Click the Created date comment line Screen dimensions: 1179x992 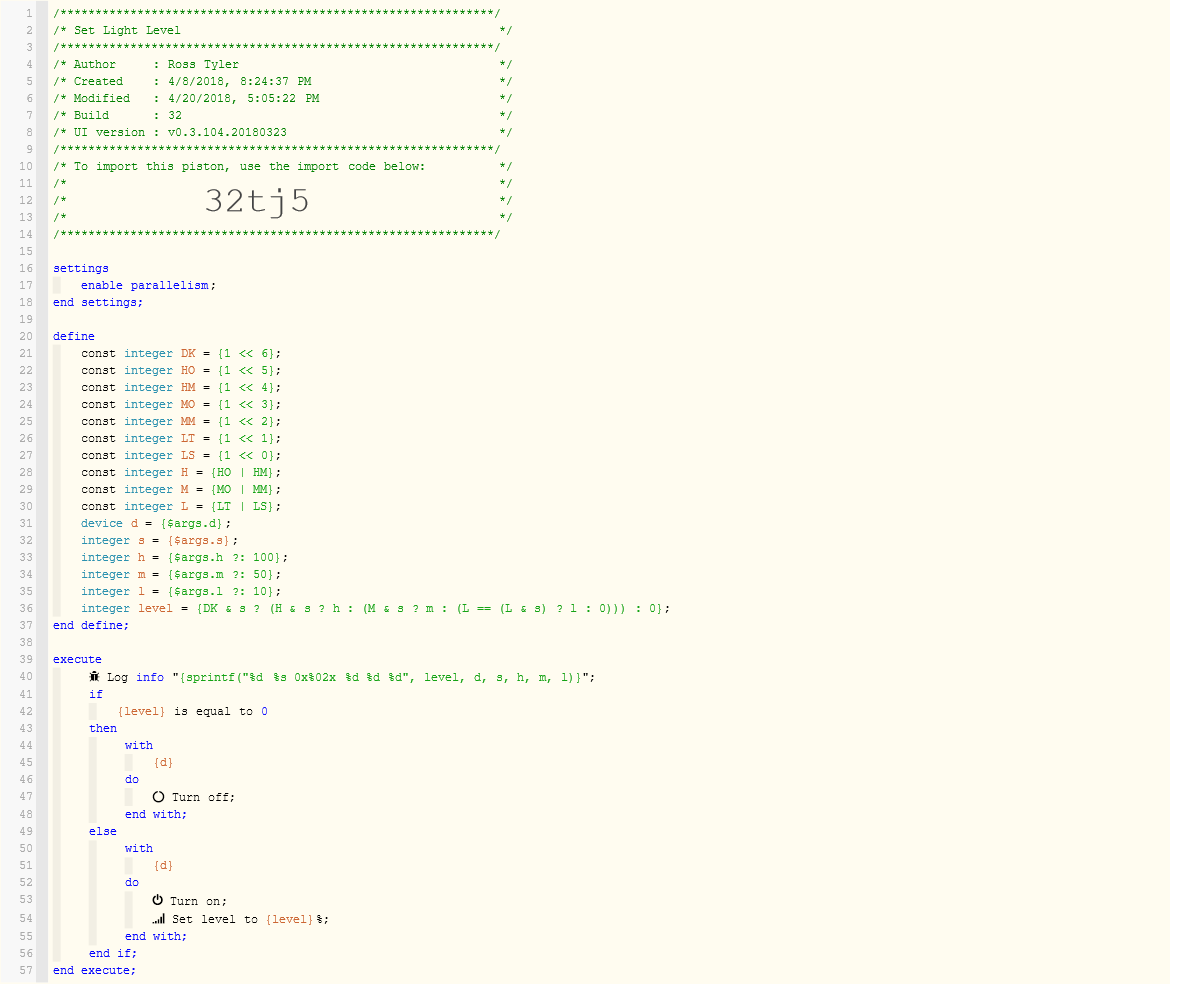(282, 81)
